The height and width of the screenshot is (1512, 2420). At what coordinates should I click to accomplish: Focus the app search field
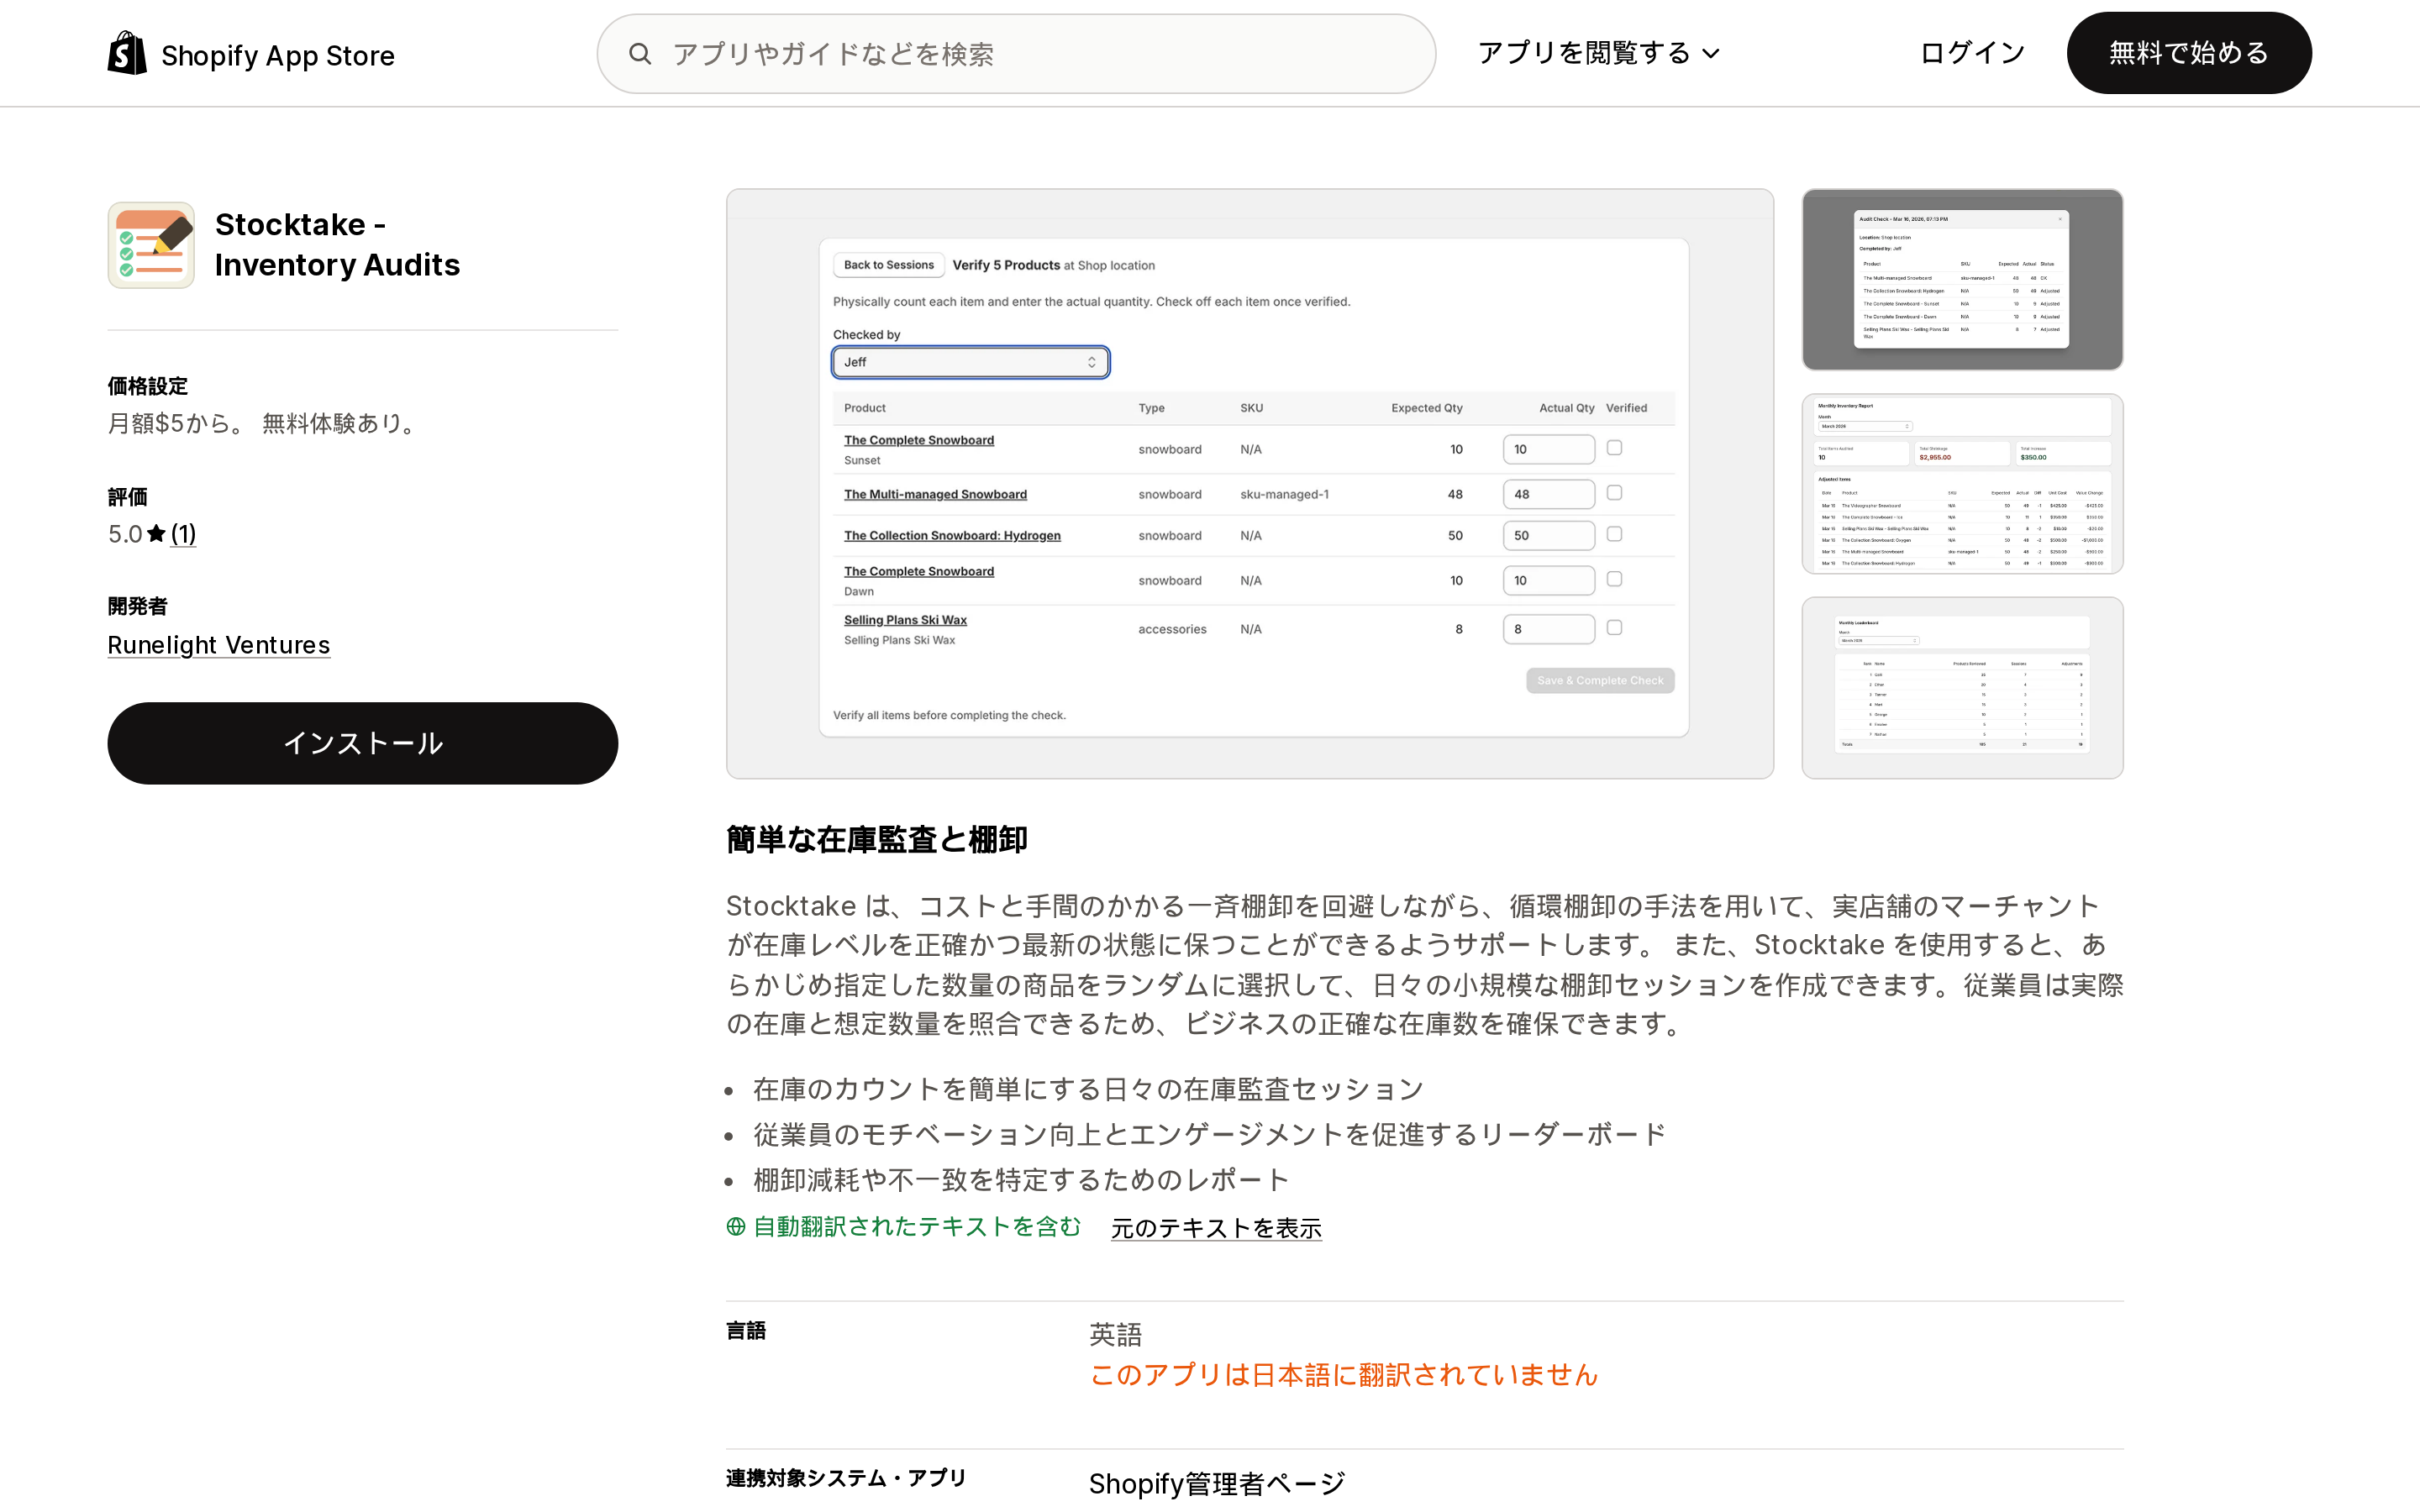point(1016,54)
